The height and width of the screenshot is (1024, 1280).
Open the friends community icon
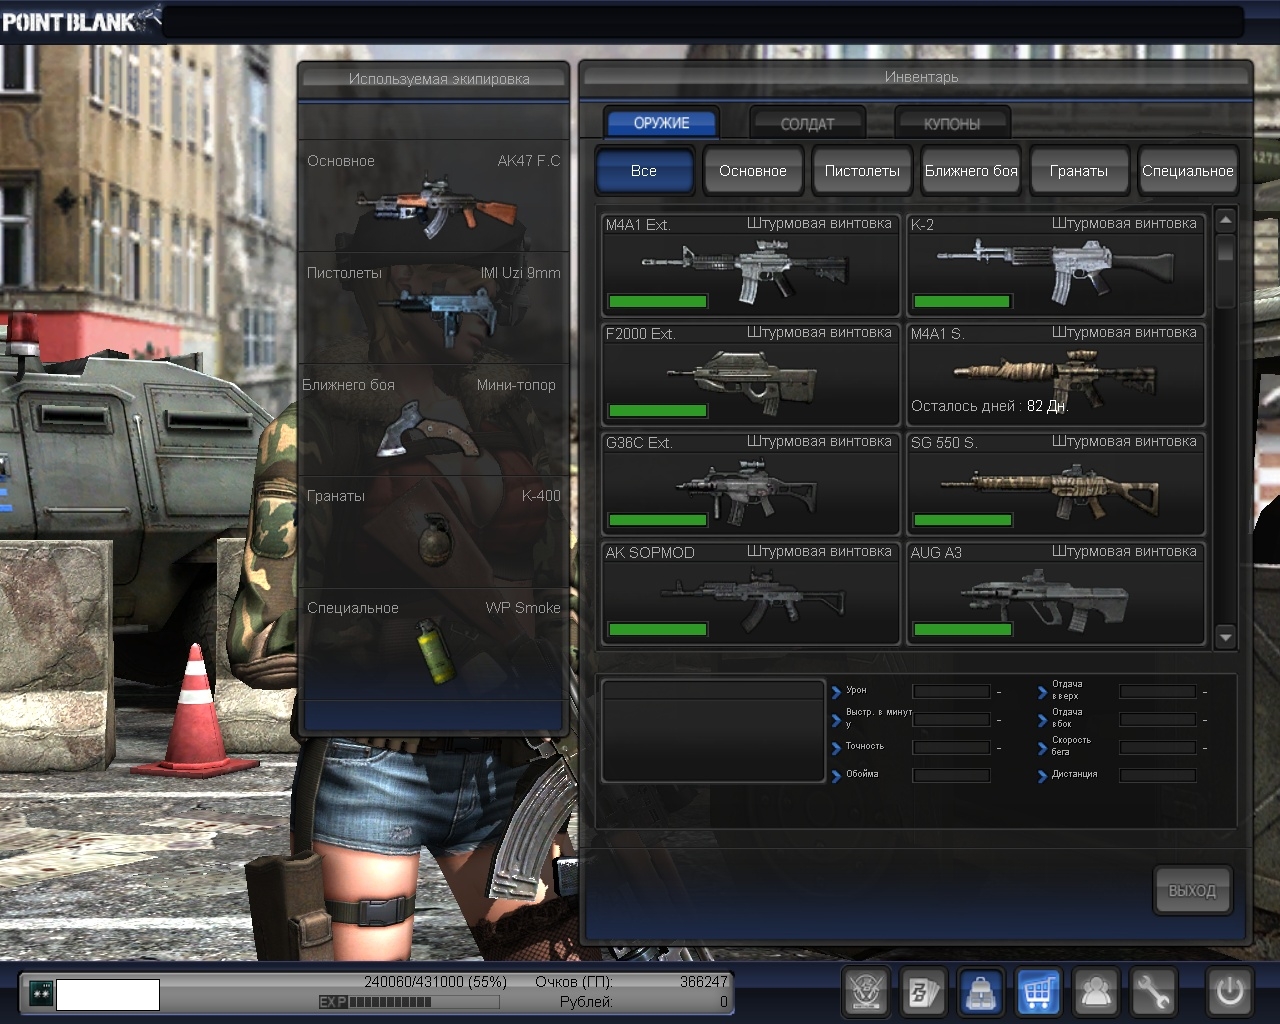pos(1096,992)
